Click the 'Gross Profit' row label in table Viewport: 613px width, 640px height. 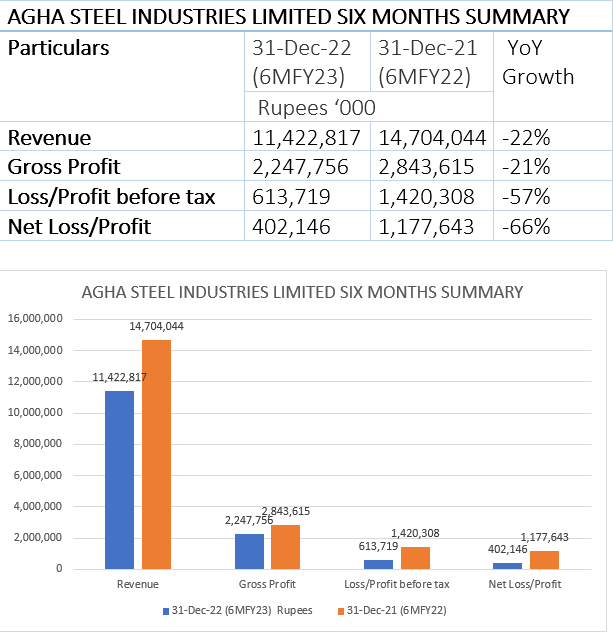point(64,167)
